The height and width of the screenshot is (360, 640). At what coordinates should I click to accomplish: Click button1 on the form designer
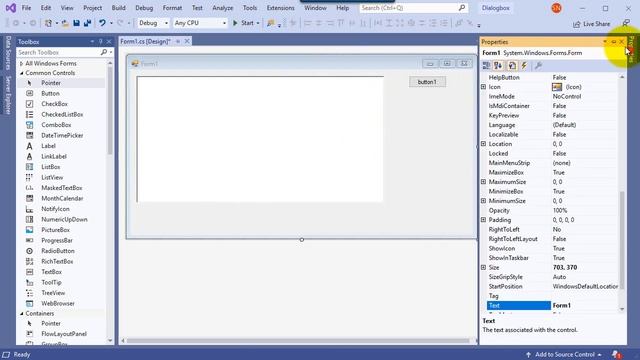[427, 82]
